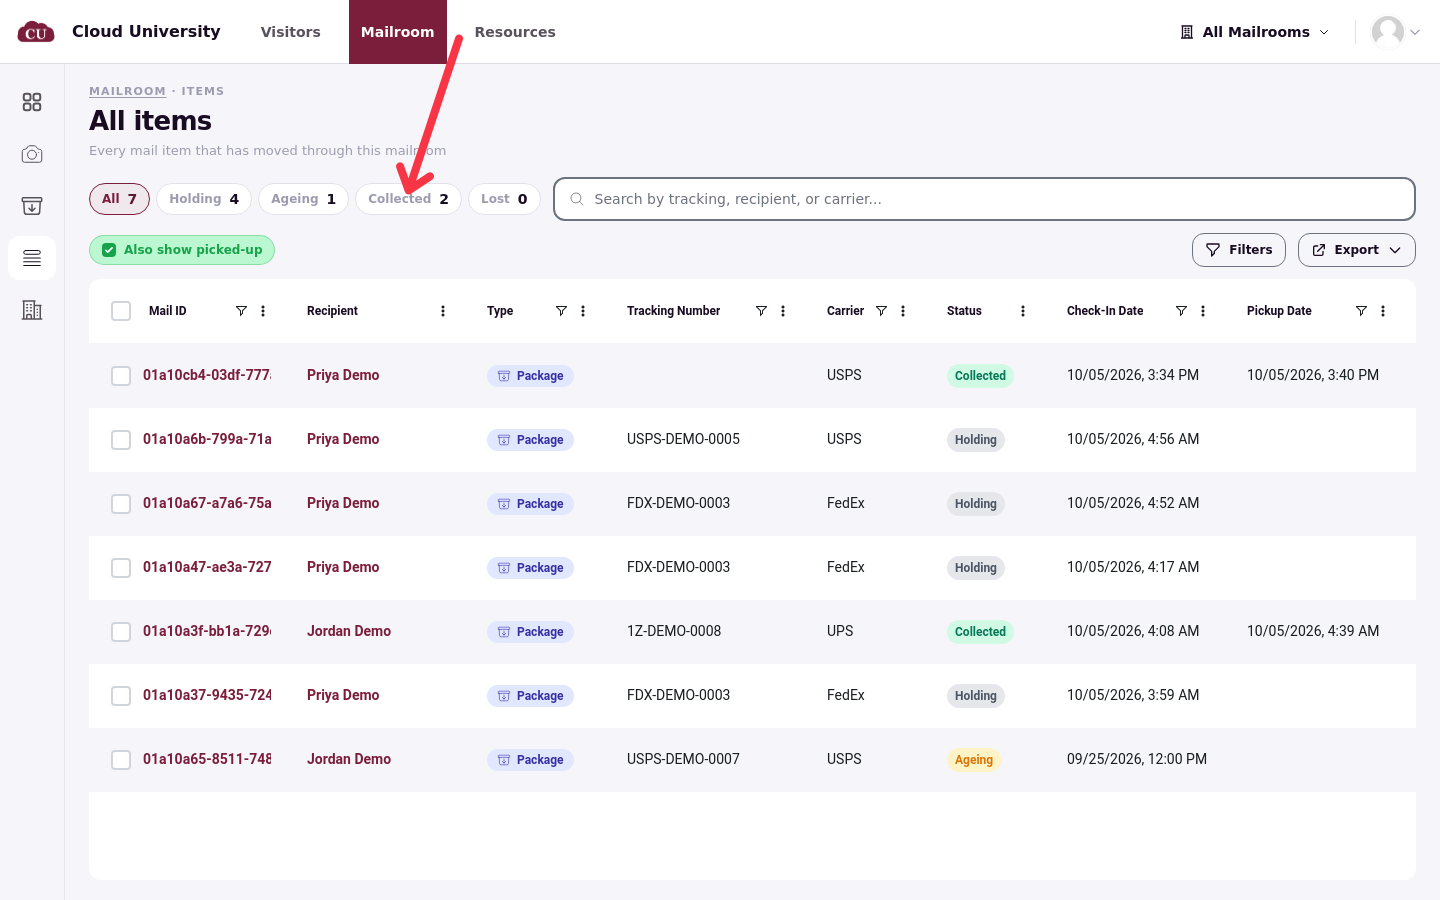Viewport: 1440px width, 900px height.
Task: Filter the Mail ID column
Action: point(241,311)
